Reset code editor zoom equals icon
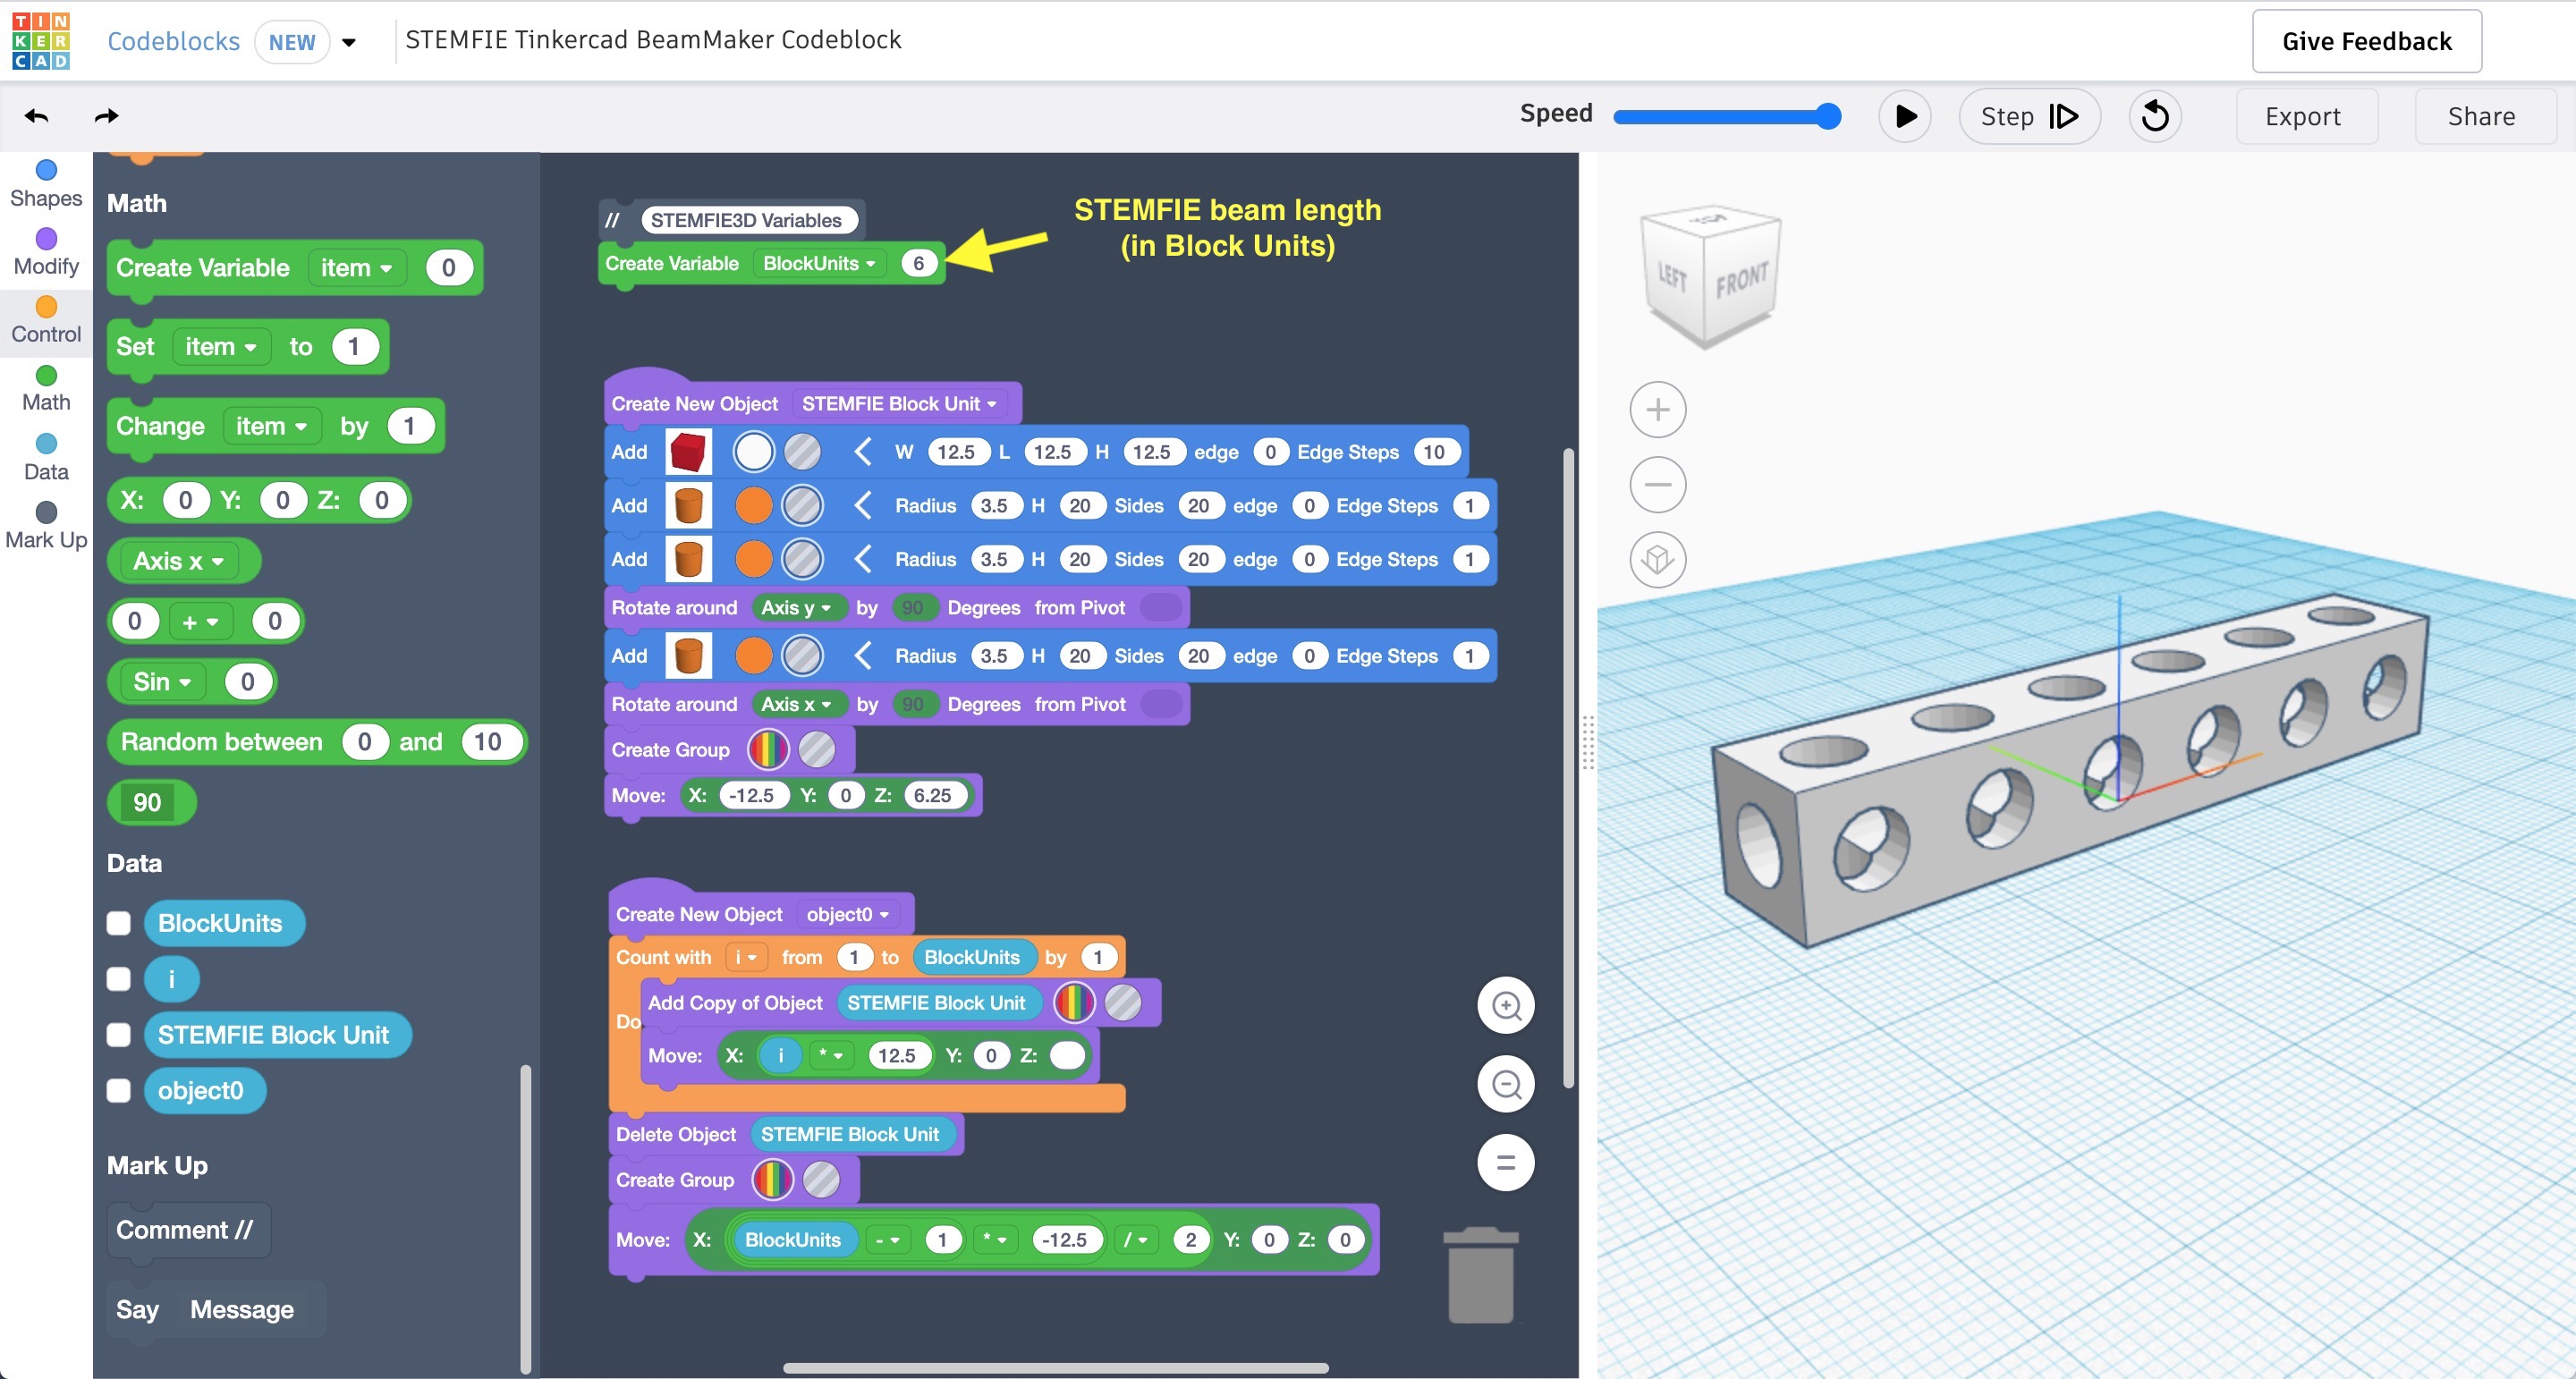2576x1379 pixels. point(1505,1162)
